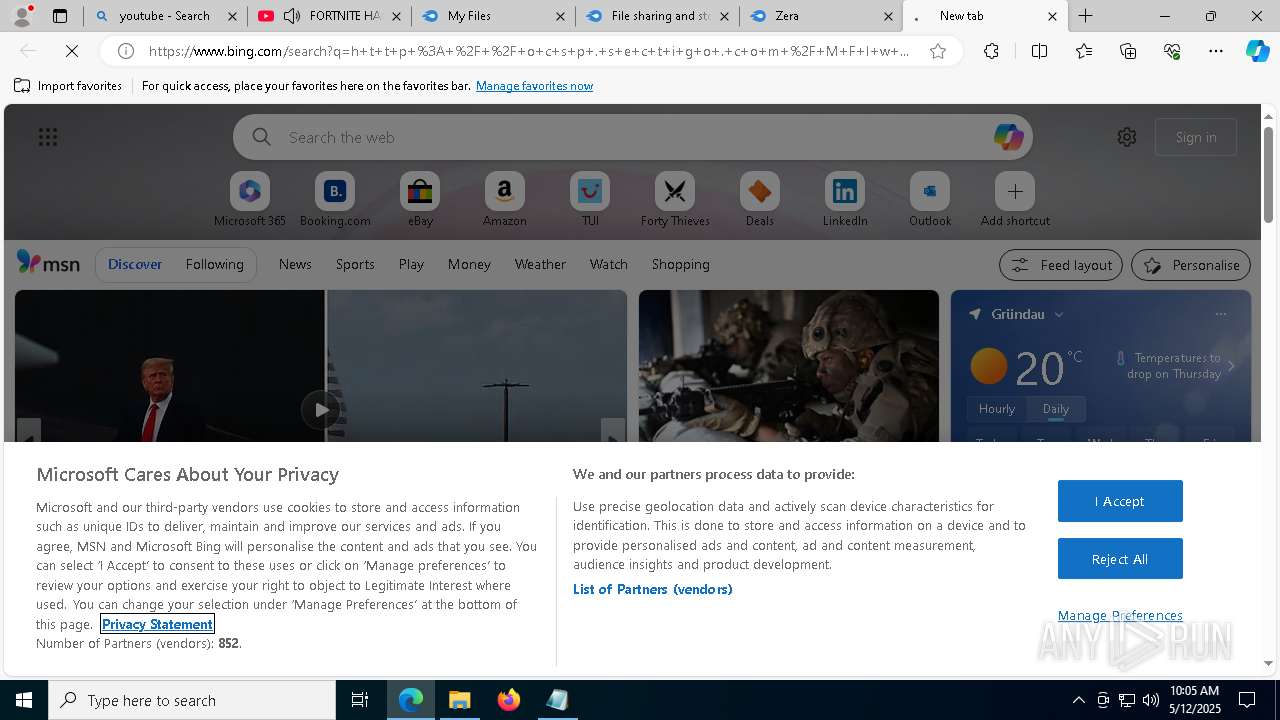The height and width of the screenshot is (720, 1280).
Task: Open the LinkedIn shortcut
Action: (845, 199)
